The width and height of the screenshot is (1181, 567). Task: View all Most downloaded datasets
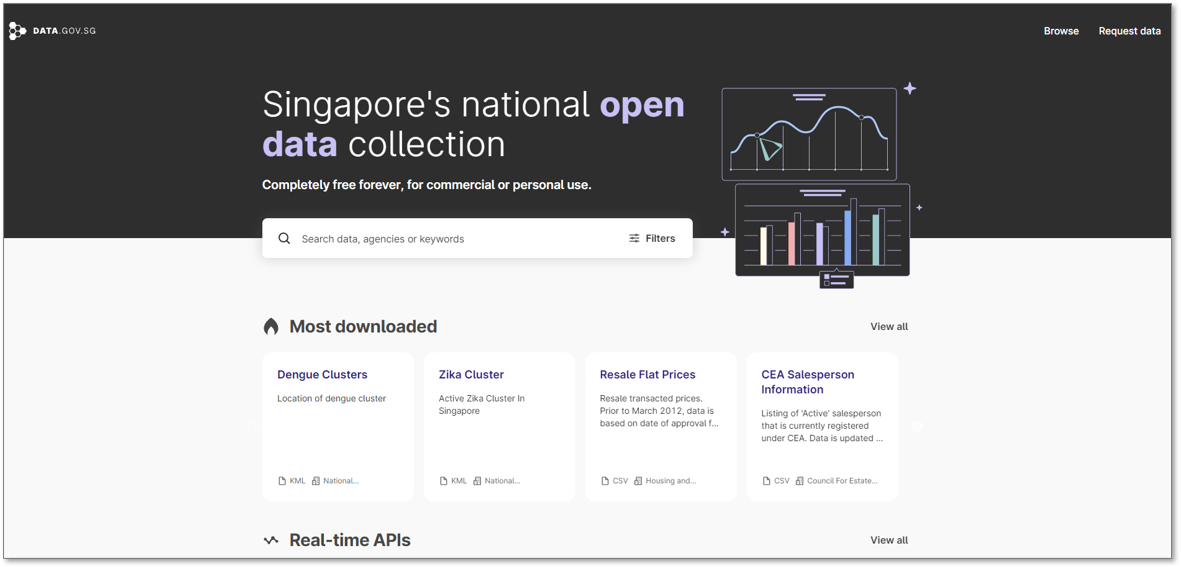click(x=889, y=326)
